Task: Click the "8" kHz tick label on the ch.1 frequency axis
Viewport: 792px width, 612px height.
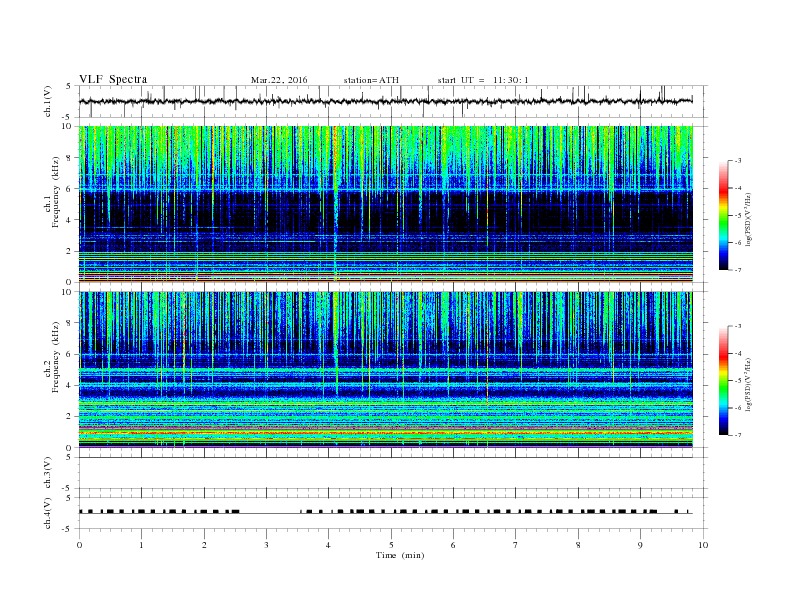Action: point(69,158)
